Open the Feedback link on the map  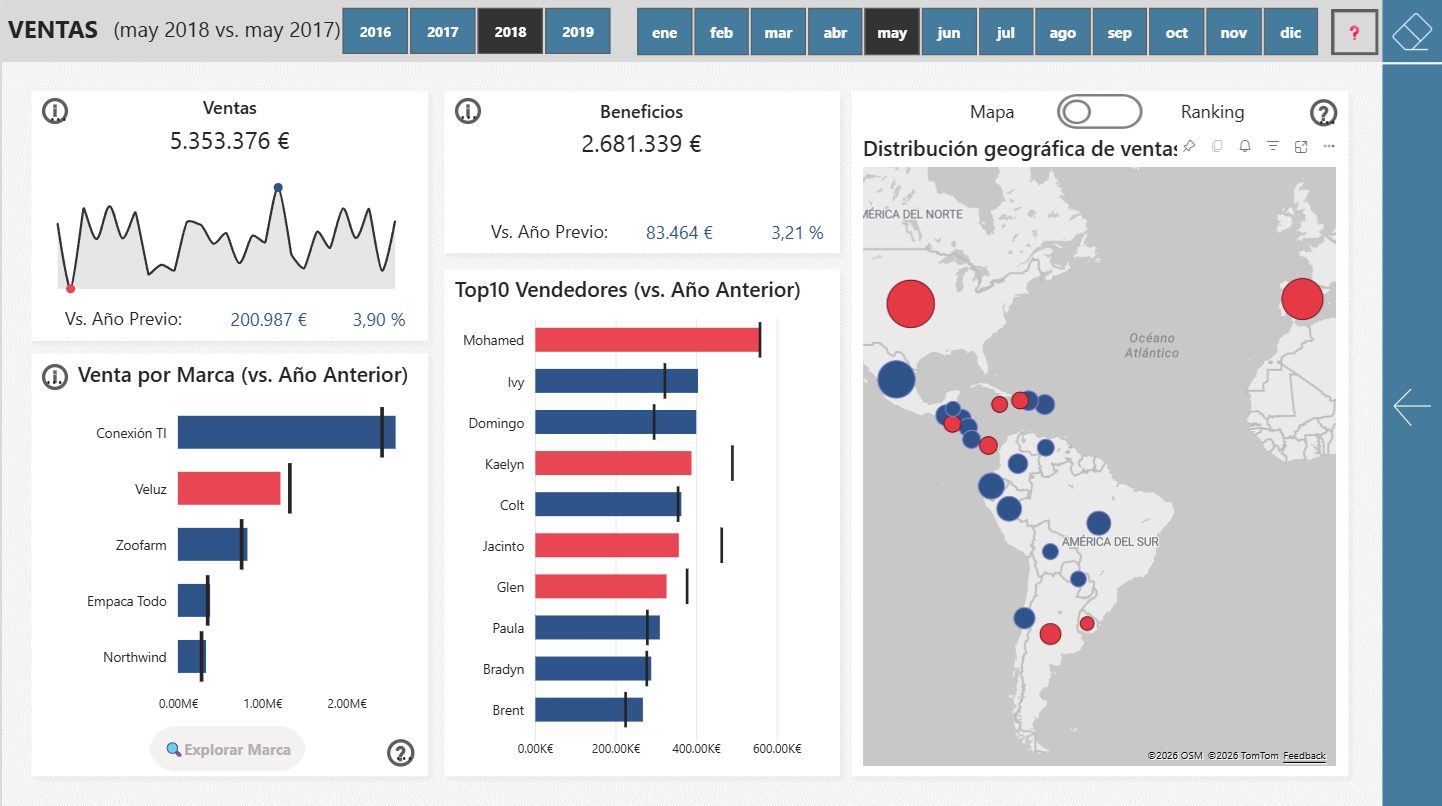click(1304, 756)
